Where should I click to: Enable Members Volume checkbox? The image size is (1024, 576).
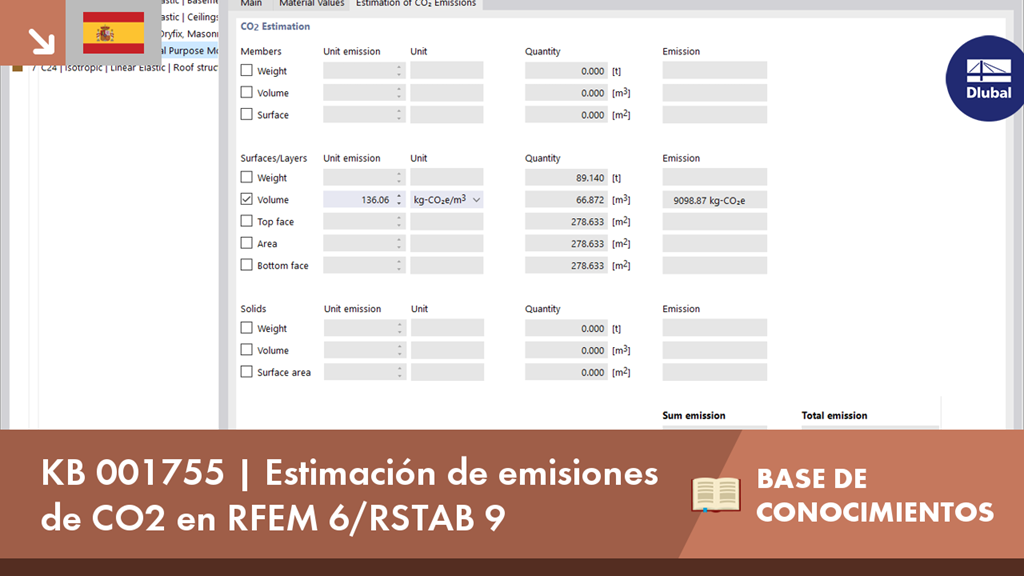246,92
